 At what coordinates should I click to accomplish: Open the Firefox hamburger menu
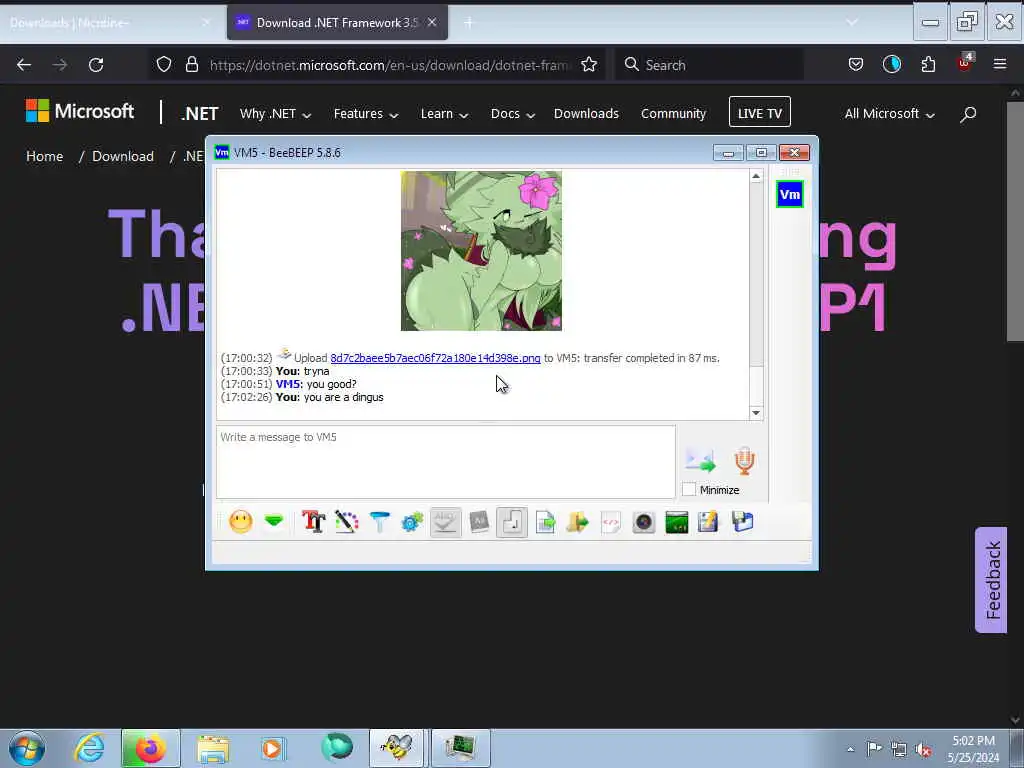(x=1000, y=64)
